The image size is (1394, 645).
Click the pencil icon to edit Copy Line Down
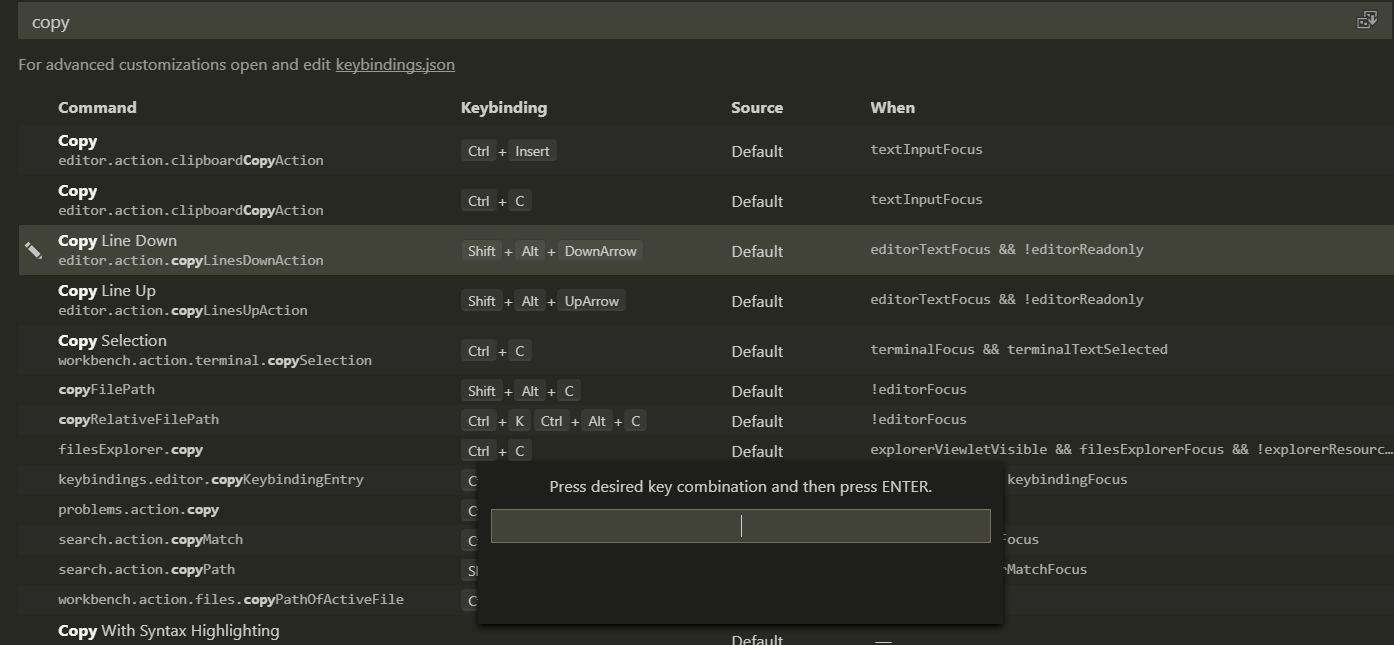tap(33, 248)
